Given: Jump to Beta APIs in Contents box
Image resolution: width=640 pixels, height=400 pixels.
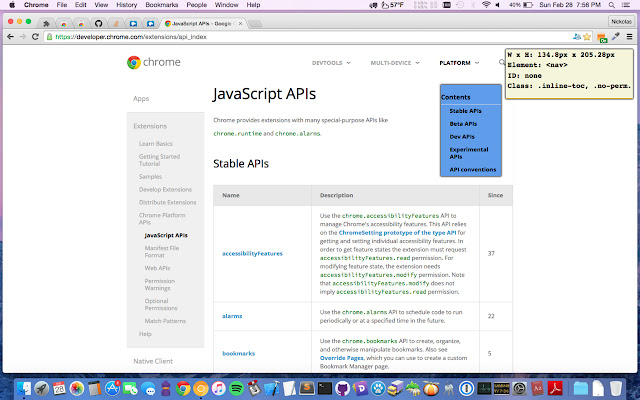Looking at the screenshot, I should tap(462, 123).
